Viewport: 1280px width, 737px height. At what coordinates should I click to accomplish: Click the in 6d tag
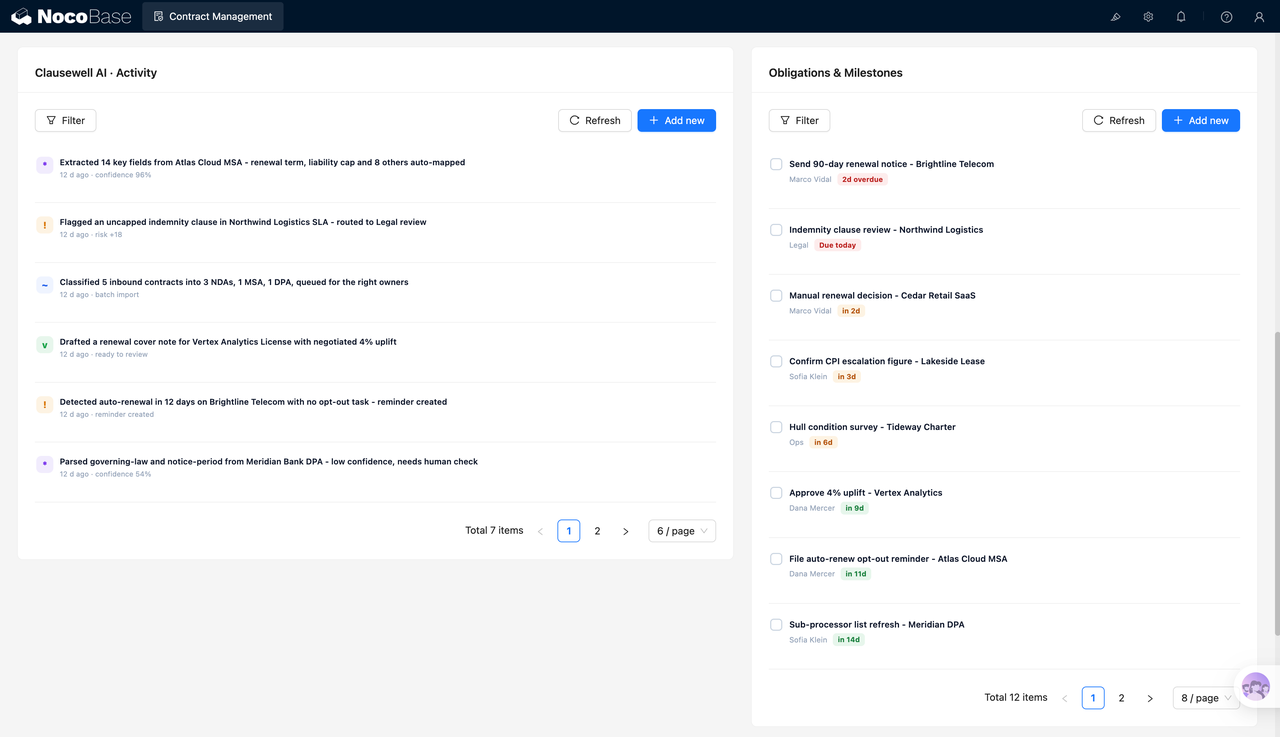click(x=823, y=442)
